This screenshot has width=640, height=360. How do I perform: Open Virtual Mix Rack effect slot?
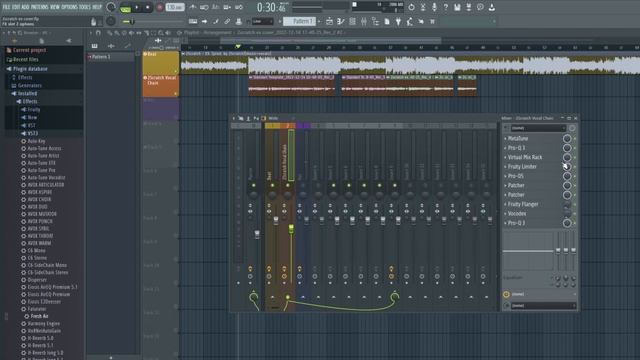pos(525,158)
